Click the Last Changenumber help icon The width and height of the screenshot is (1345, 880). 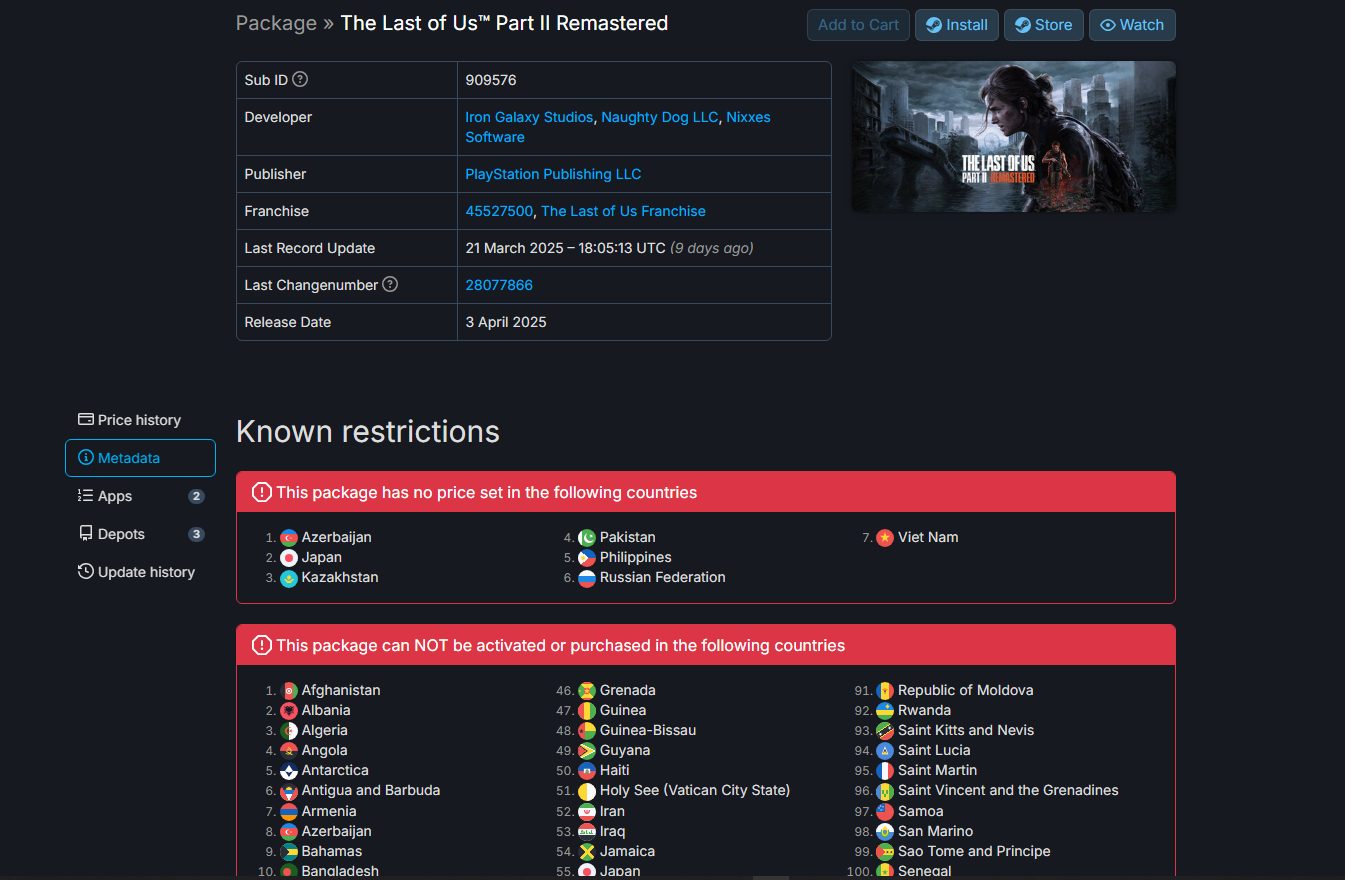390,284
